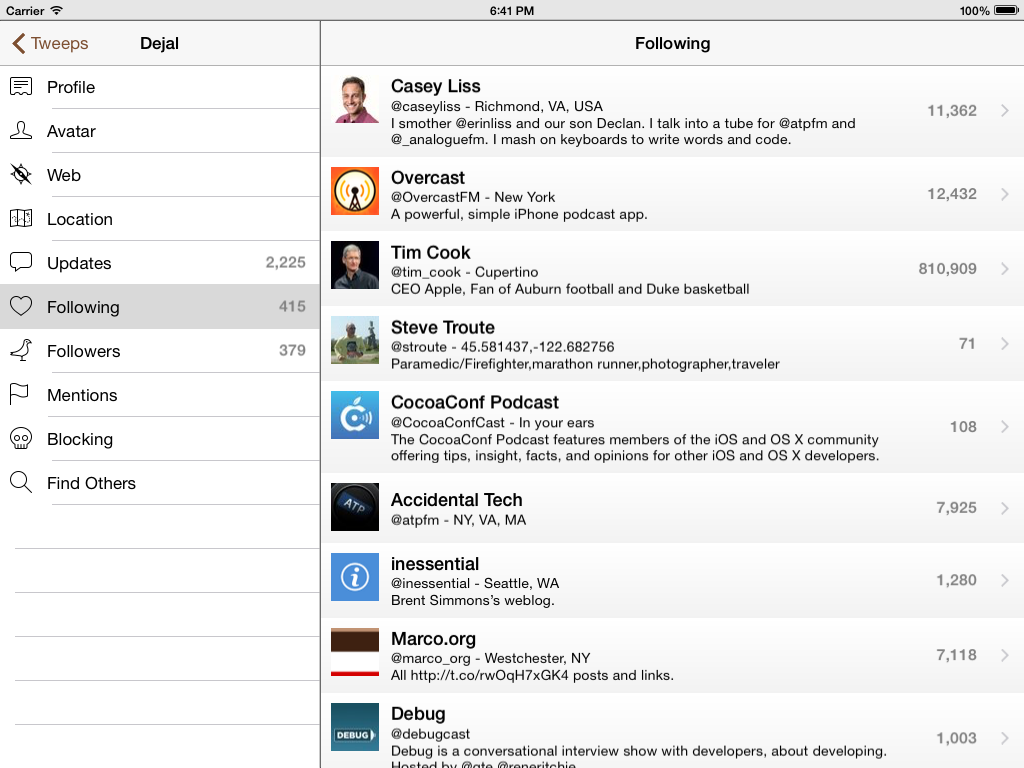This screenshot has width=1024, height=768.
Task: Click the @CocoaConfCast handle text
Action: [448, 423]
